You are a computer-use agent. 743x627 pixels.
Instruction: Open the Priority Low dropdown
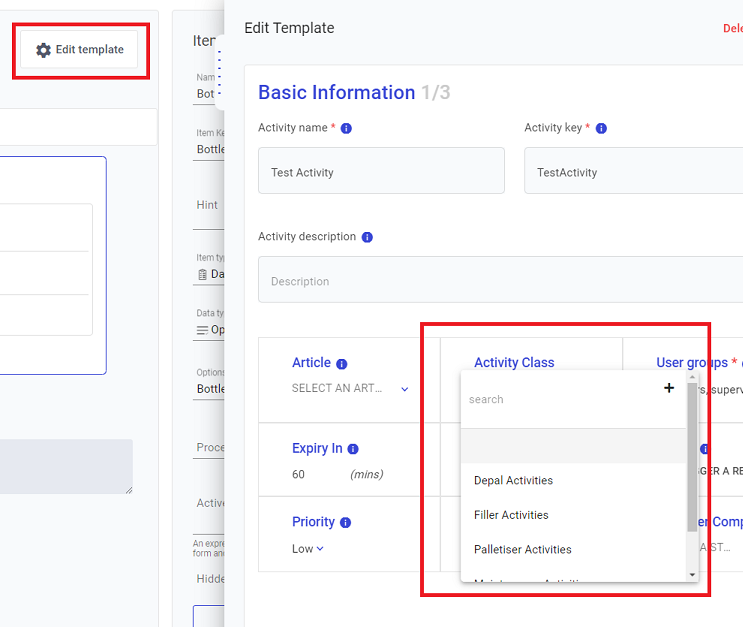[x=307, y=548]
